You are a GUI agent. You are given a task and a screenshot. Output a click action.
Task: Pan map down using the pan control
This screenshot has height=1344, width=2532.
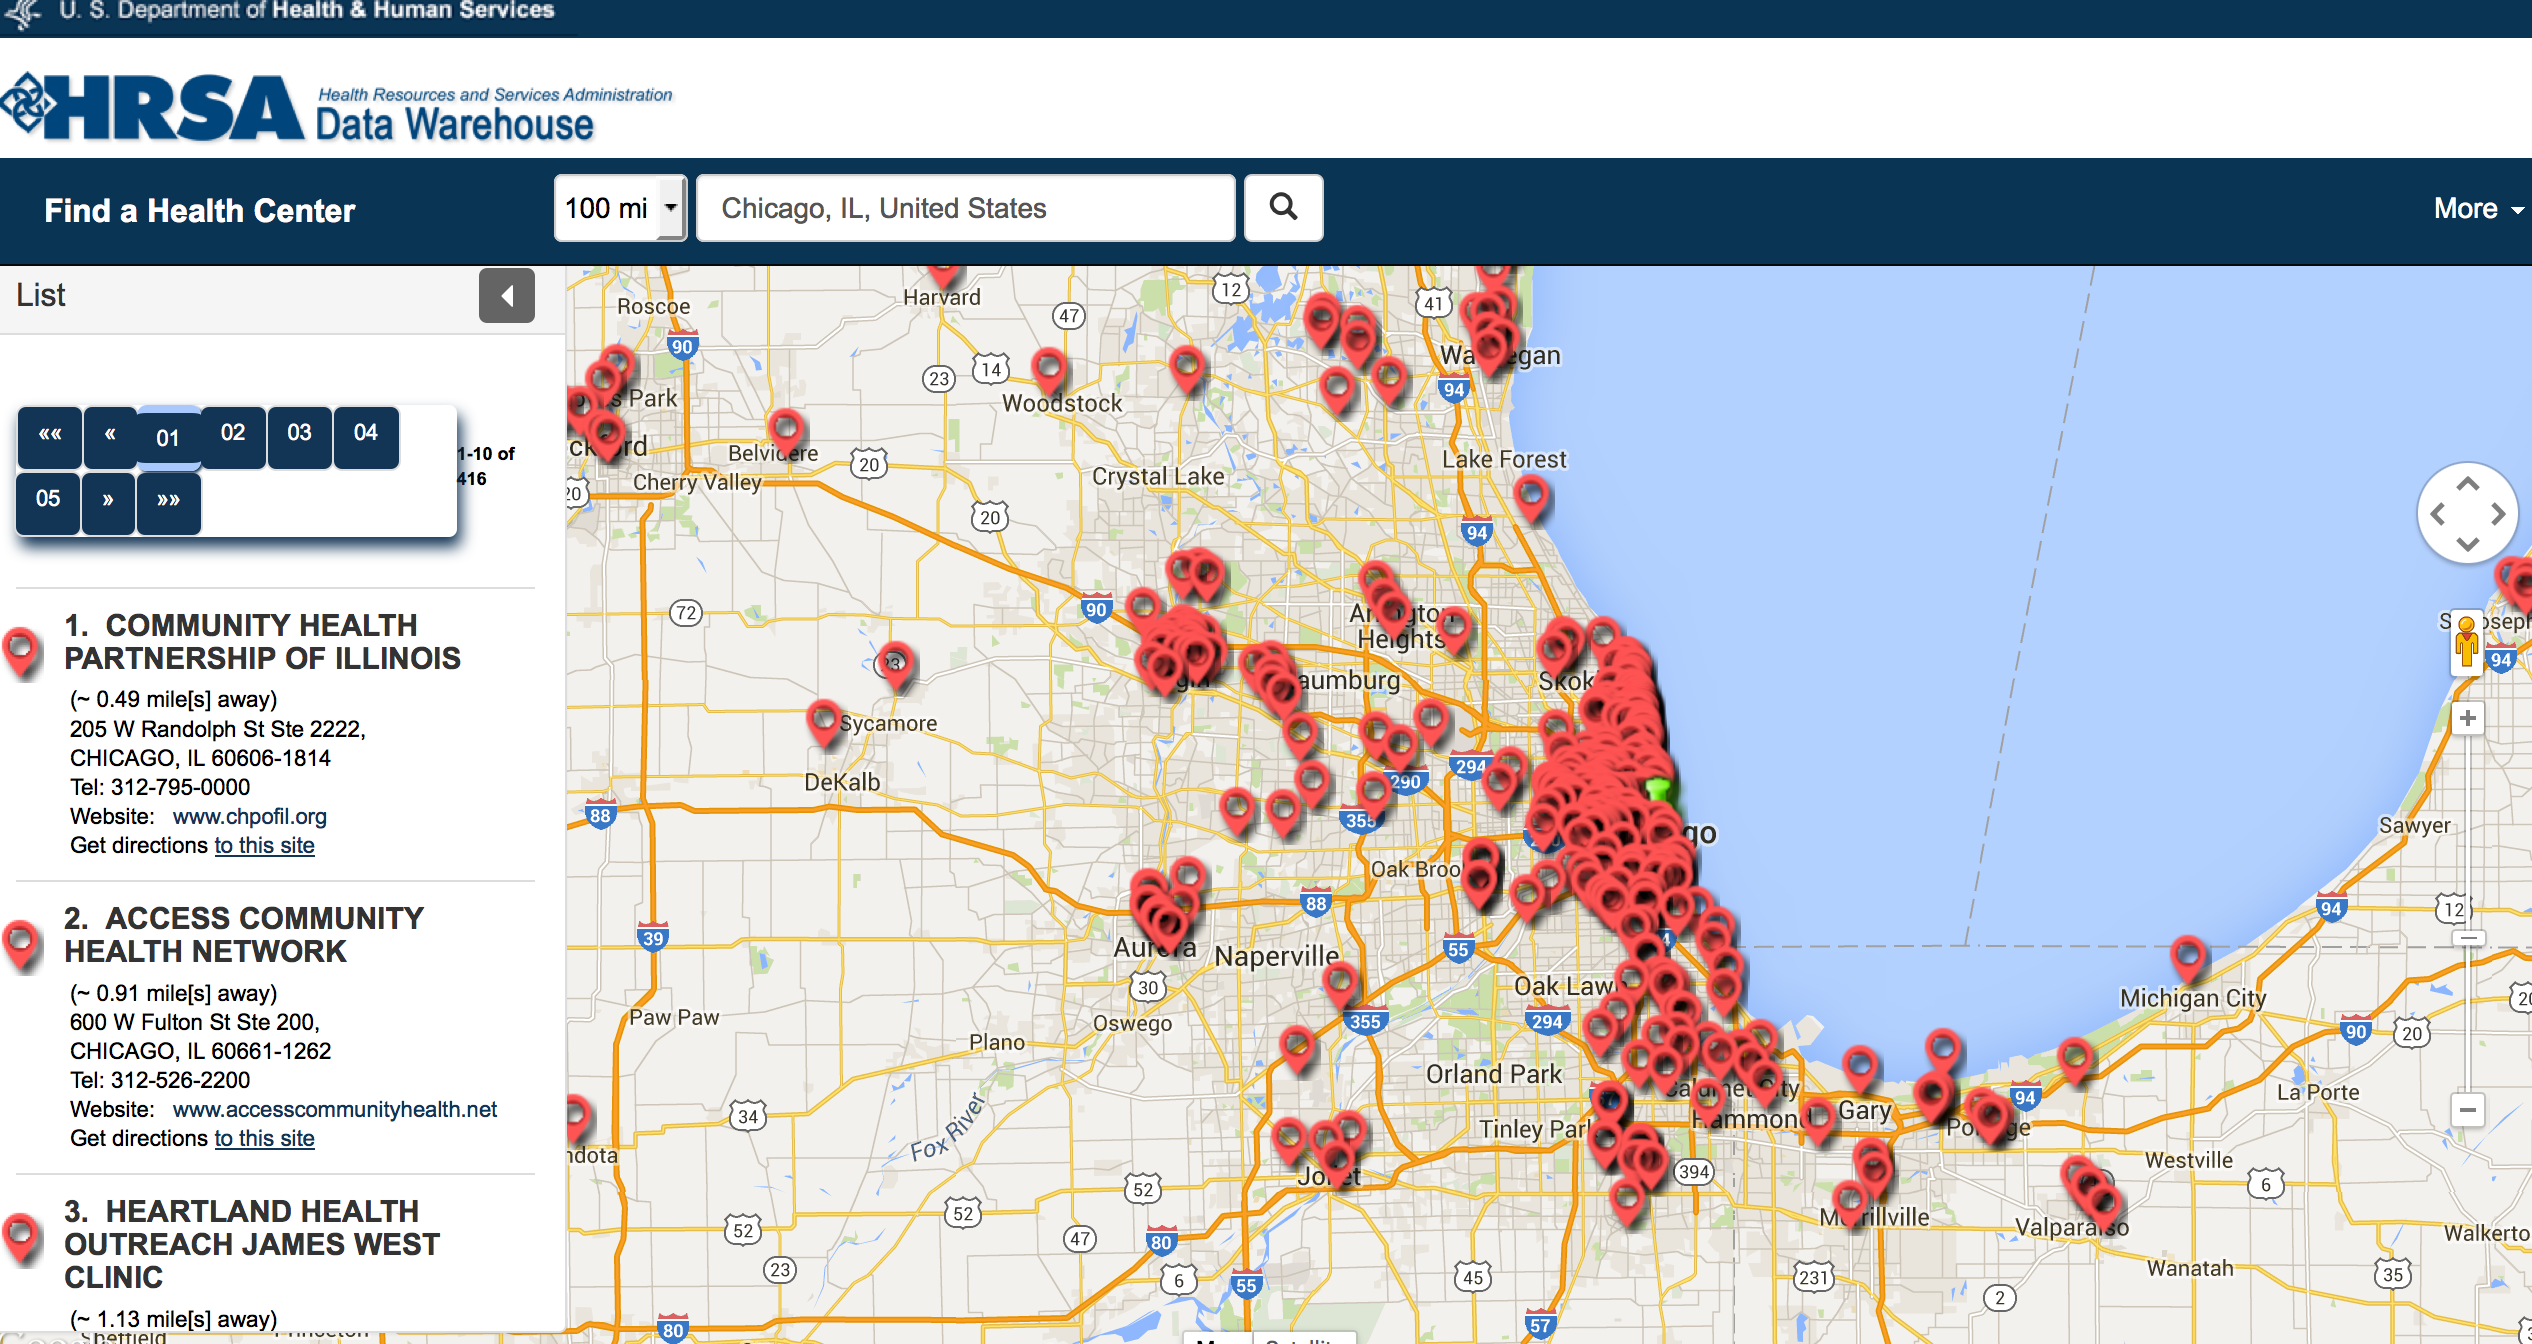(2468, 544)
